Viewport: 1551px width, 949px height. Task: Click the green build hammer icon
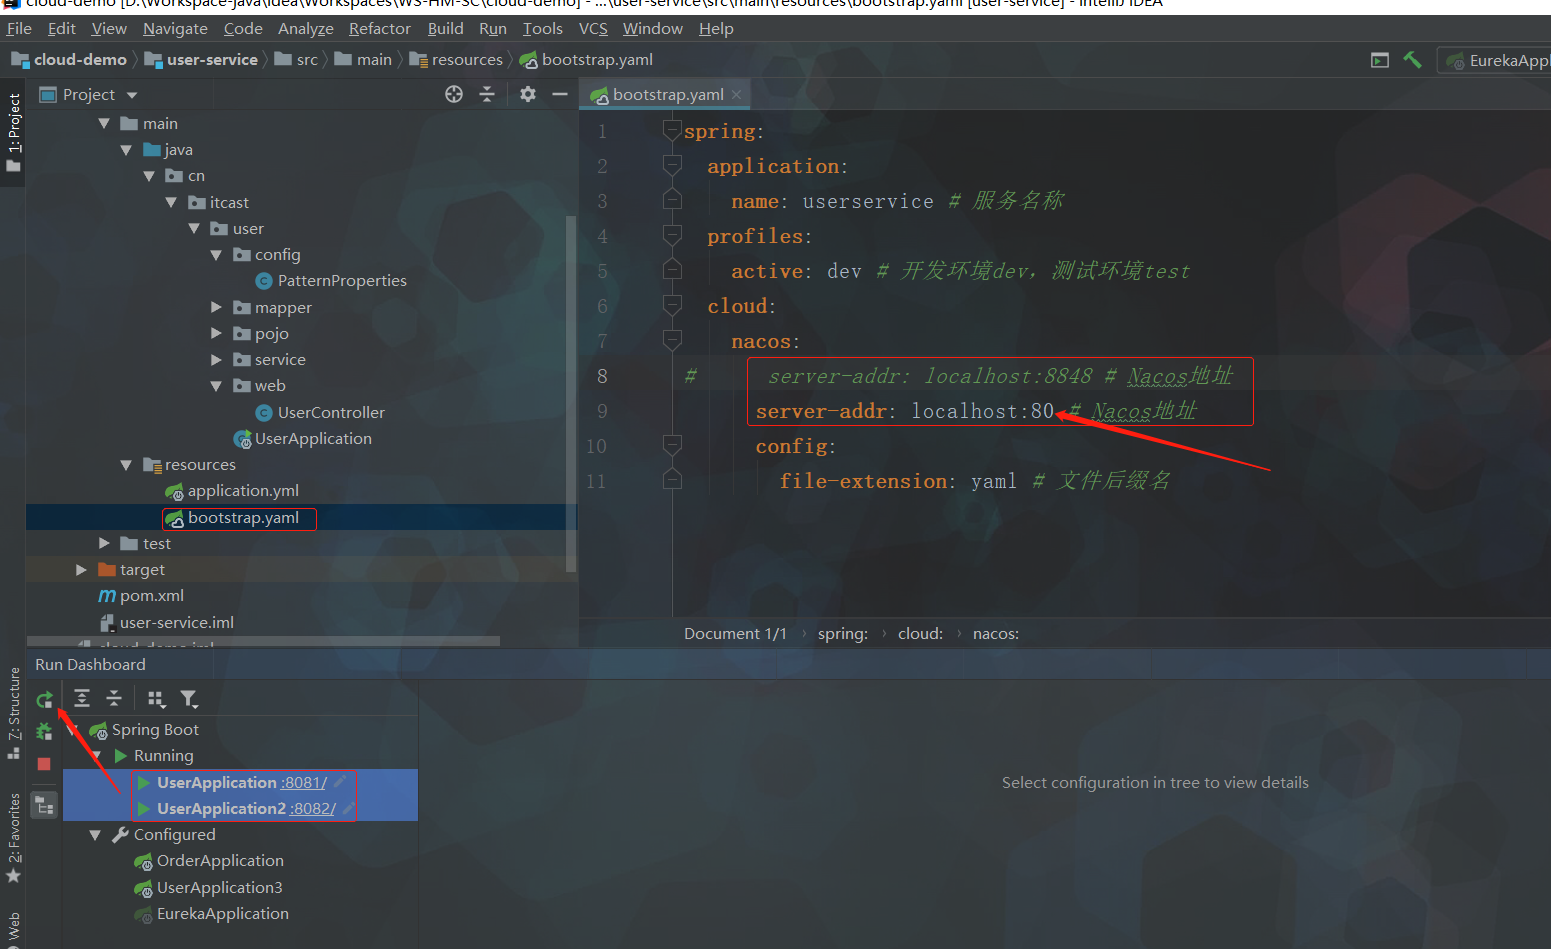tap(1412, 60)
